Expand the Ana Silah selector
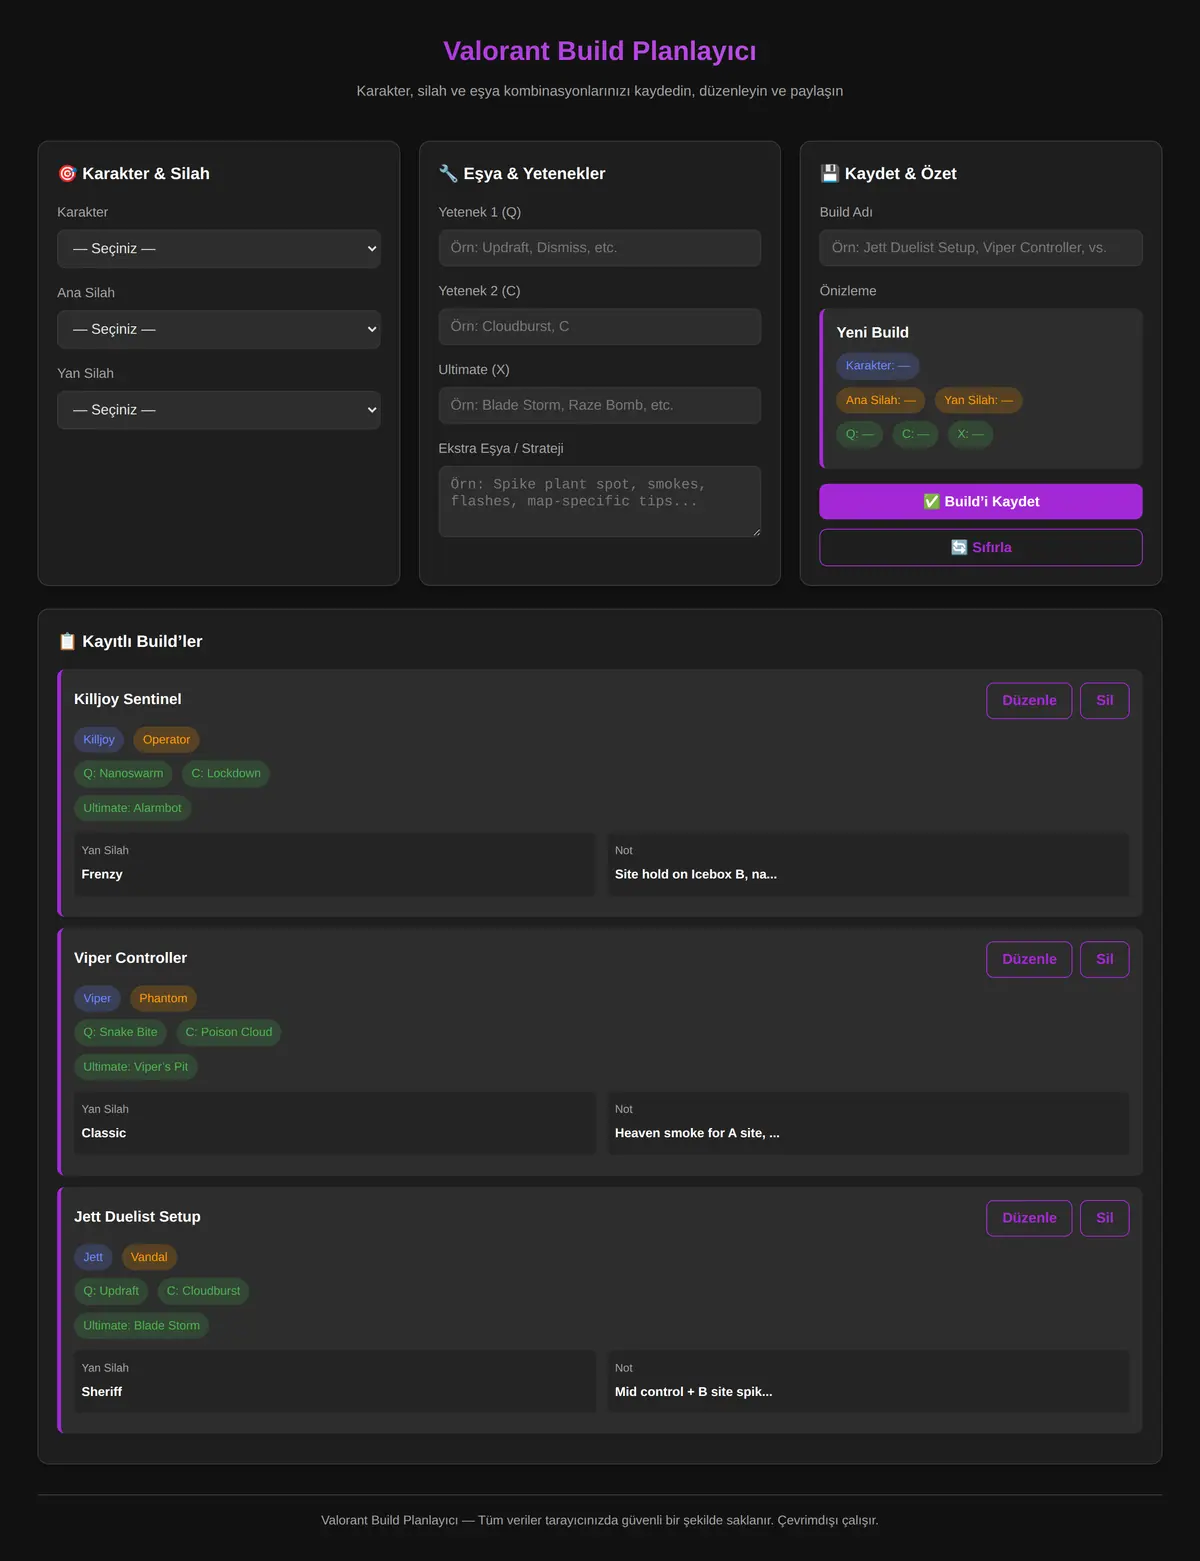 [219, 329]
